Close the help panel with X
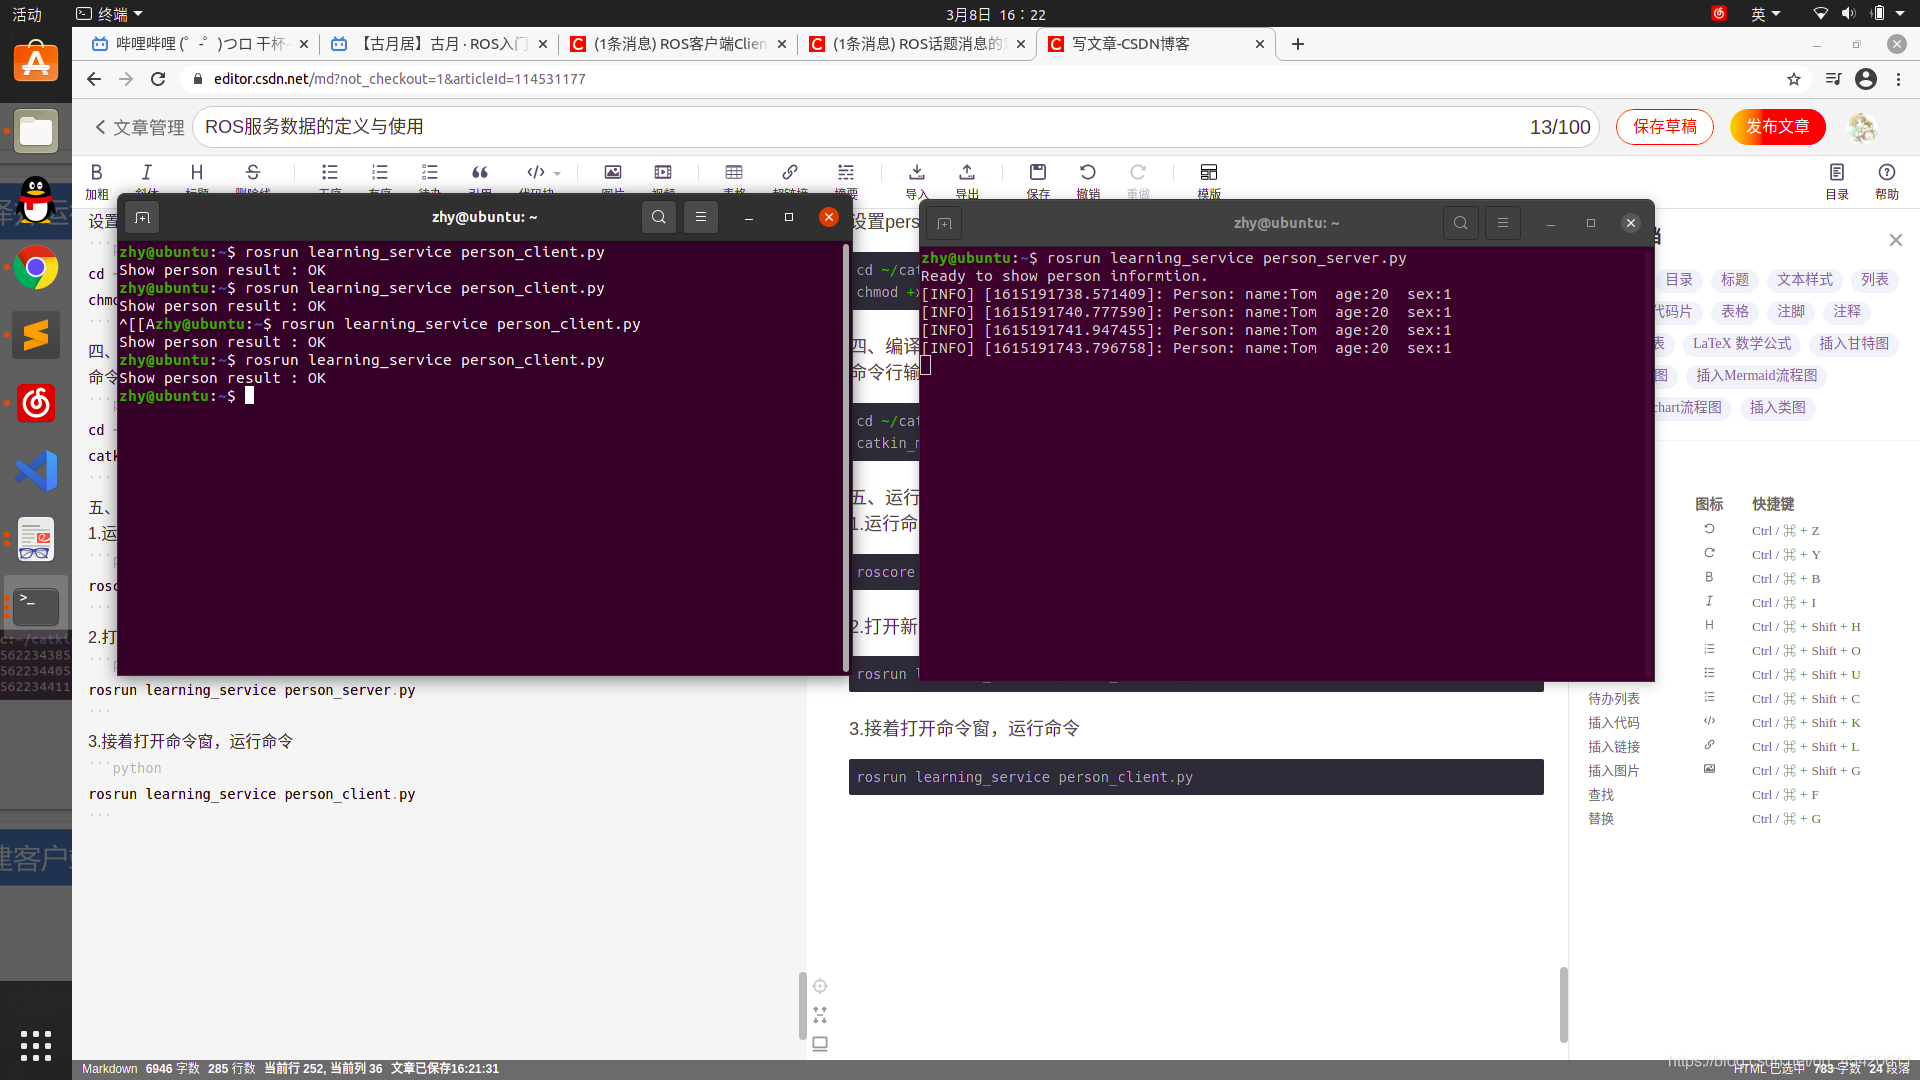Screen dimensions: 1920x1080 [x=1896, y=240]
